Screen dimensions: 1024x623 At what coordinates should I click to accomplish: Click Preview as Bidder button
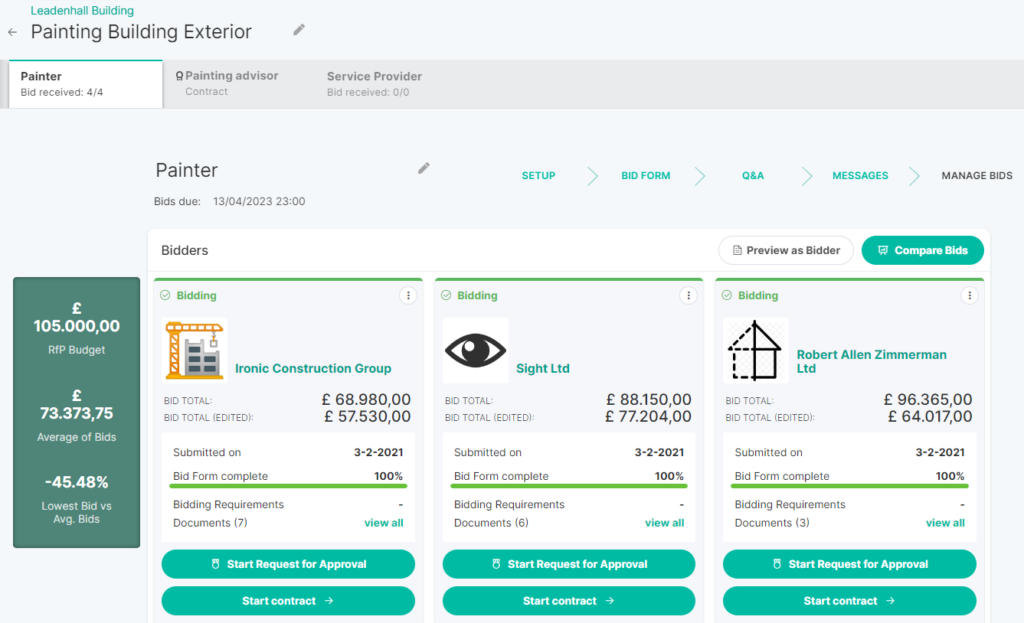coord(786,250)
